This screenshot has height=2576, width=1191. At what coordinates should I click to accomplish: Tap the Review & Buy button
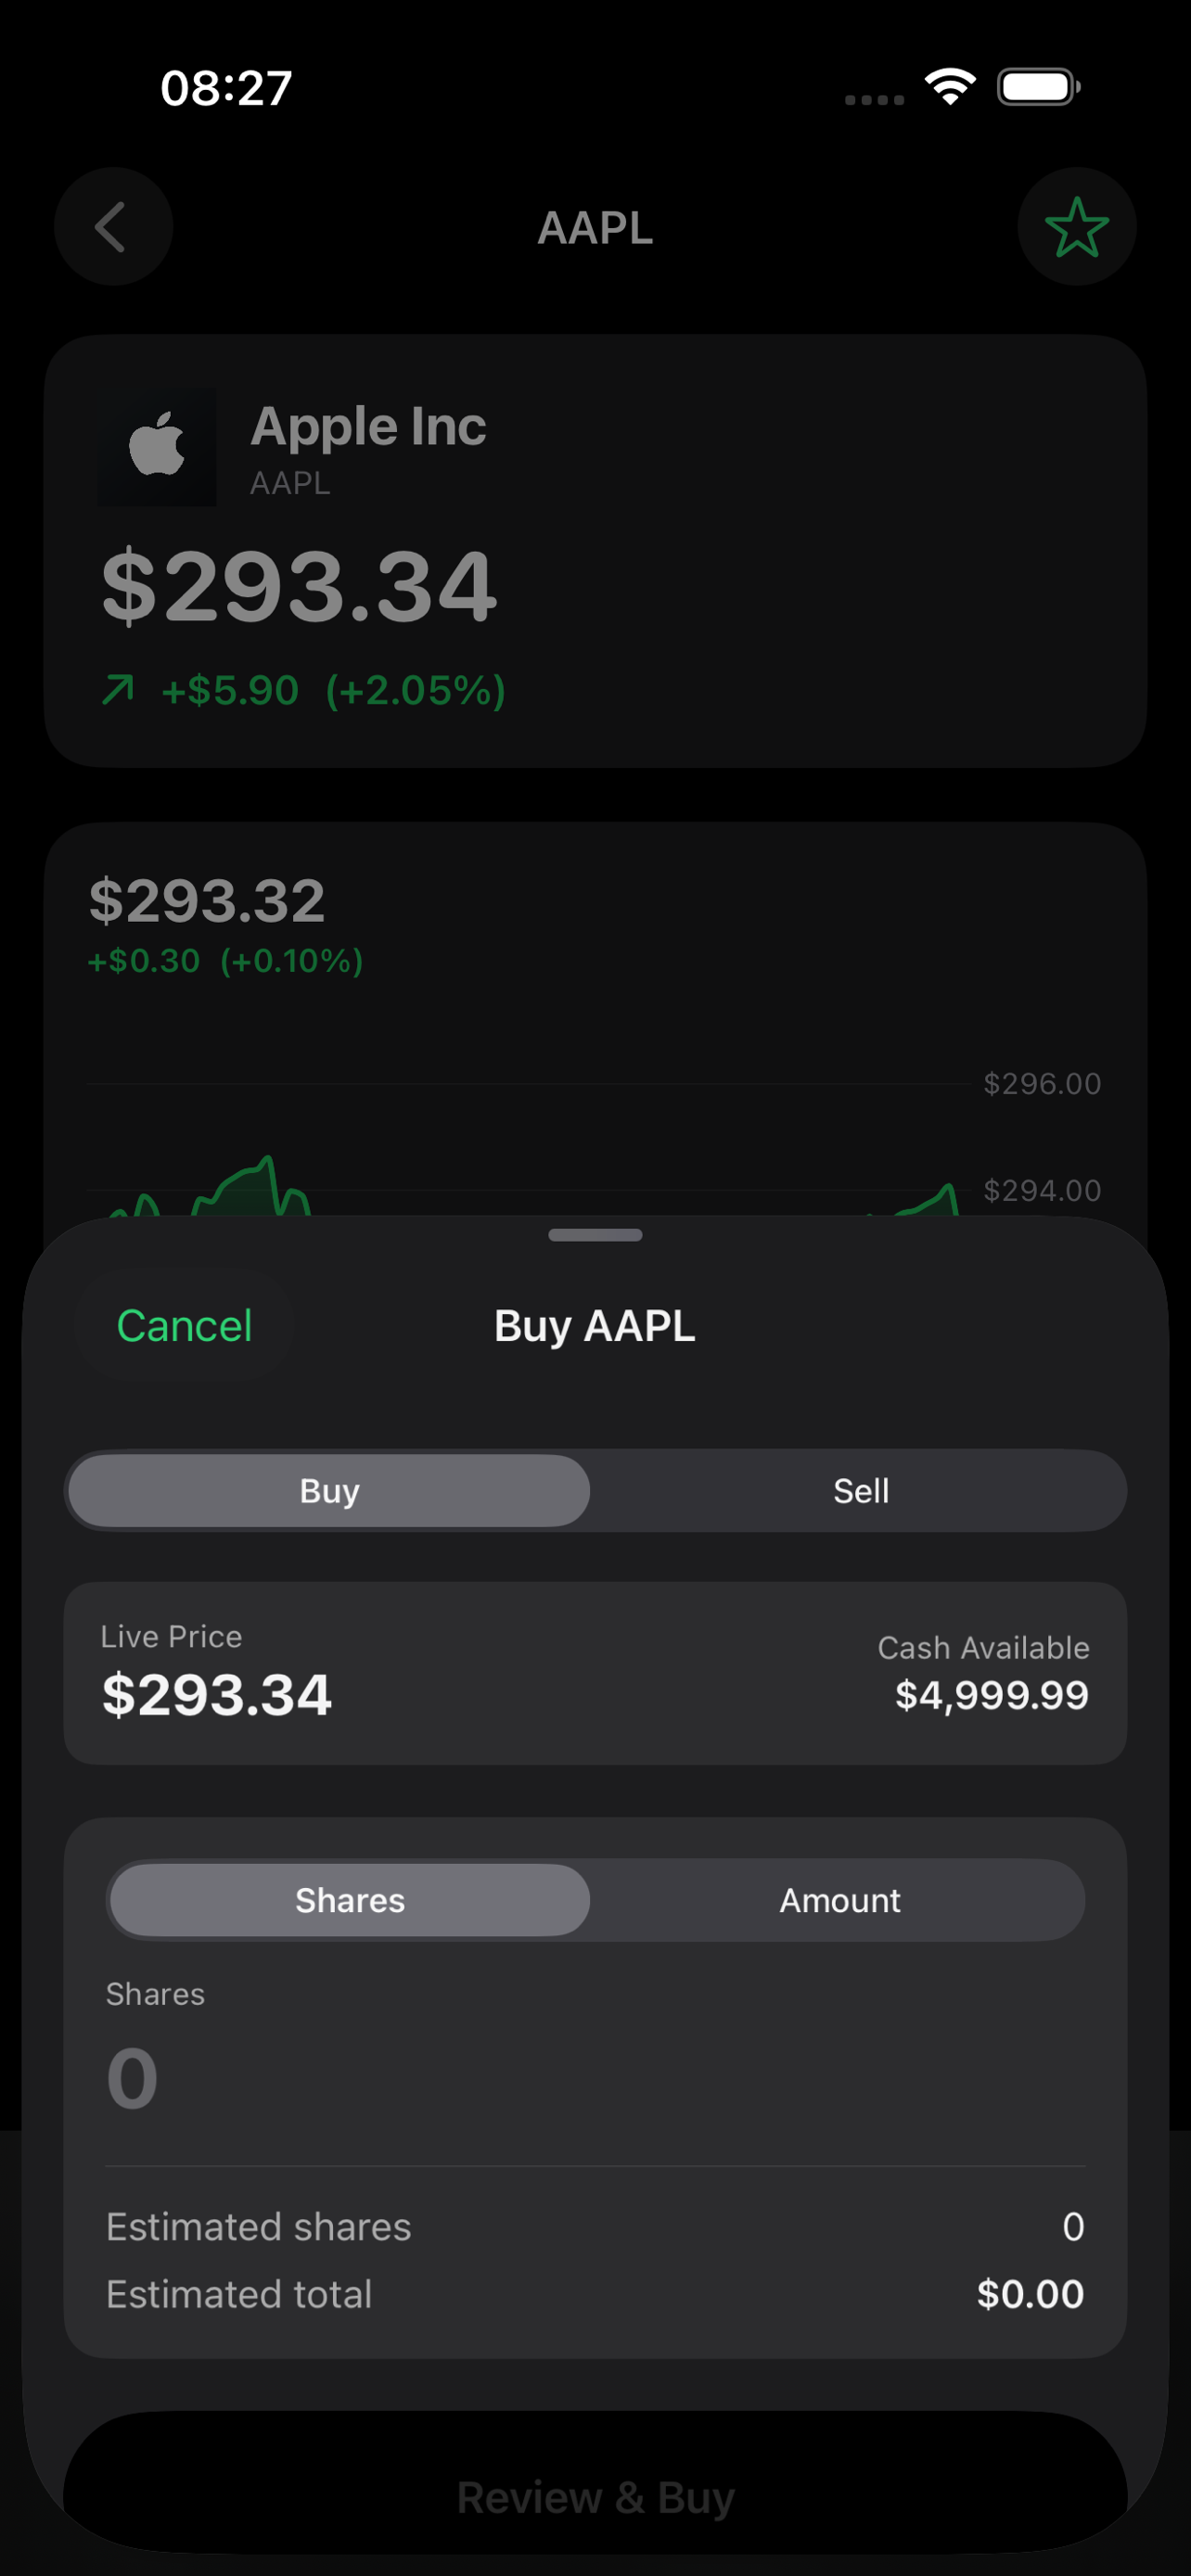tap(595, 2497)
